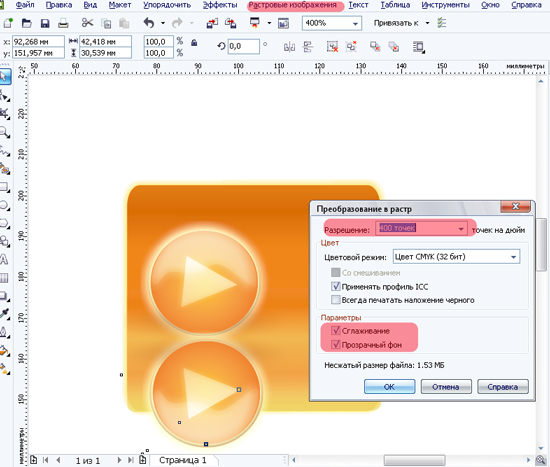
Task: Select the Shape tool in the toolbox
Action: coord(5,95)
